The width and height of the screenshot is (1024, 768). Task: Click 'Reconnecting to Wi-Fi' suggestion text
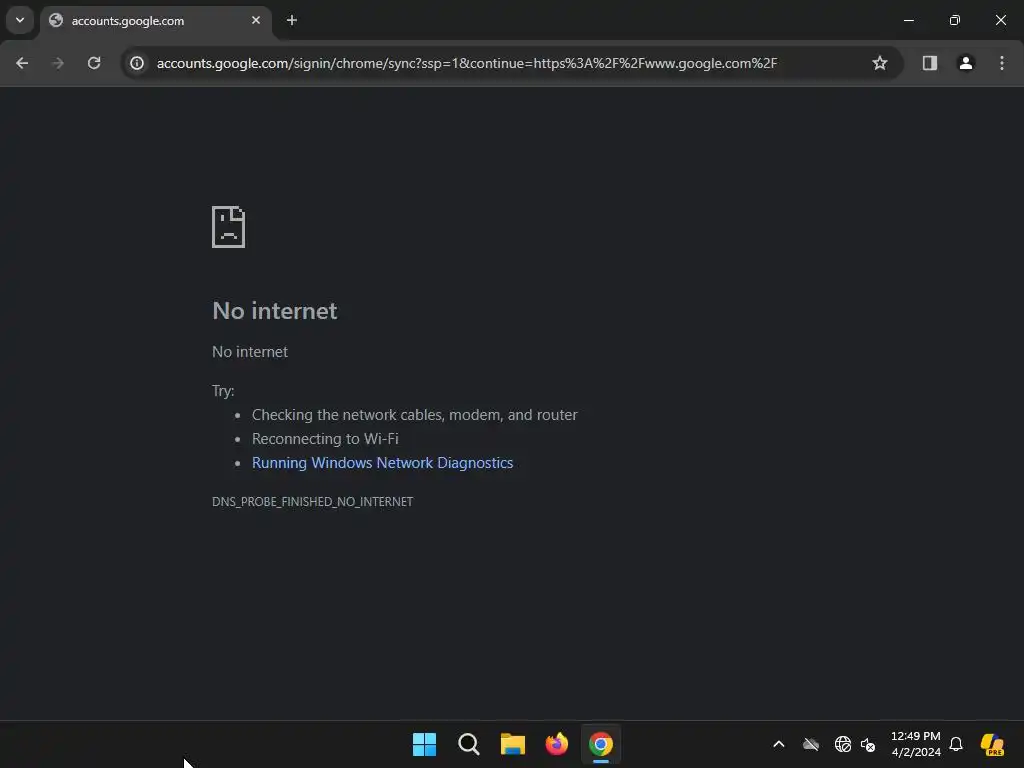coord(325,439)
